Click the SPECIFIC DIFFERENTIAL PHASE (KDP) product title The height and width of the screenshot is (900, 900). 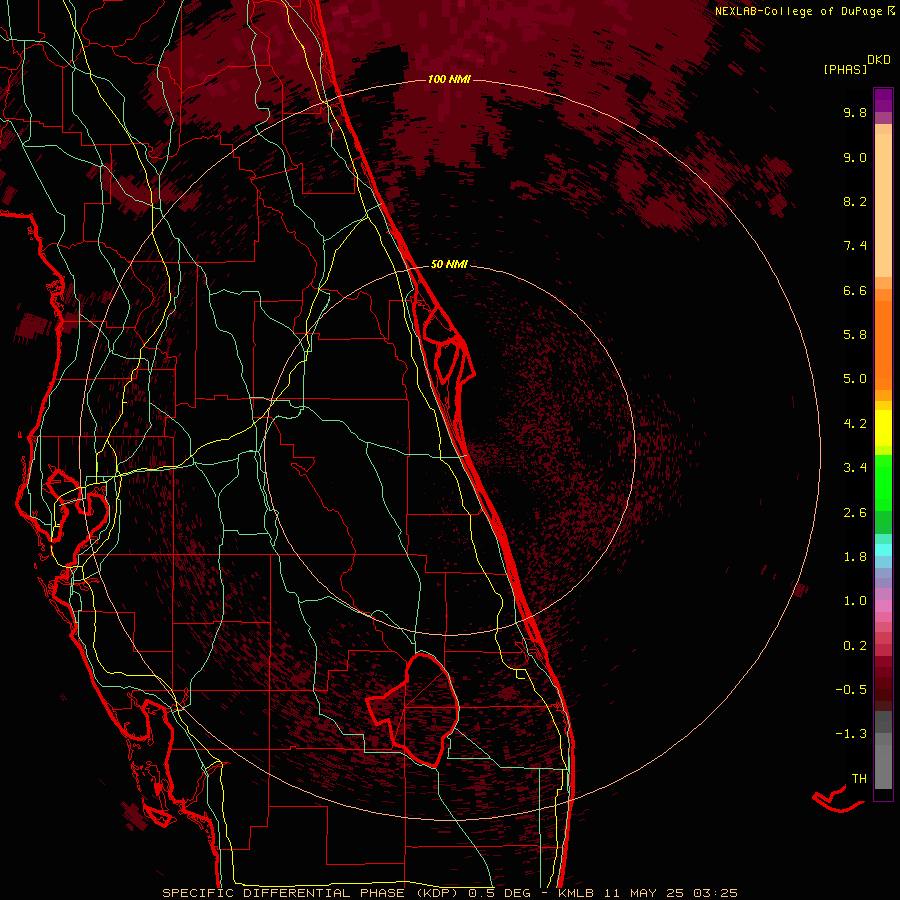(x=312, y=893)
